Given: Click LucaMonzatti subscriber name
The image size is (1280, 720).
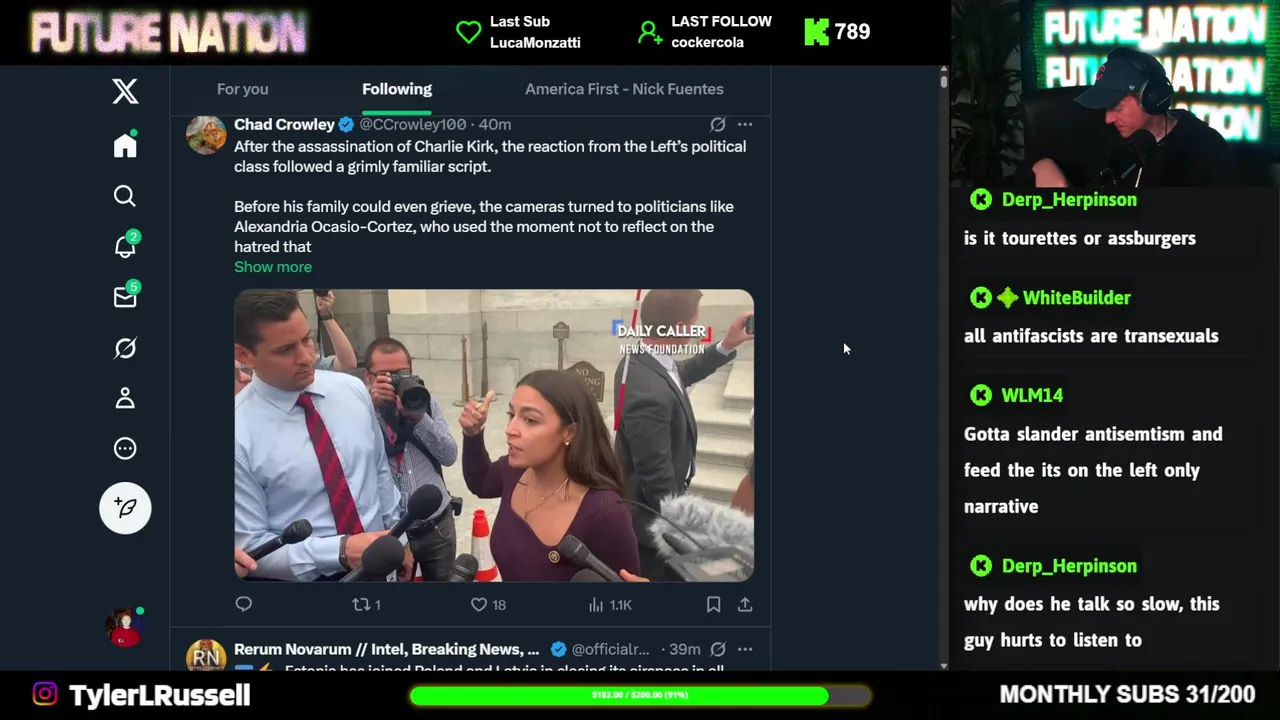Looking at the screenshot, I should 535,42.
